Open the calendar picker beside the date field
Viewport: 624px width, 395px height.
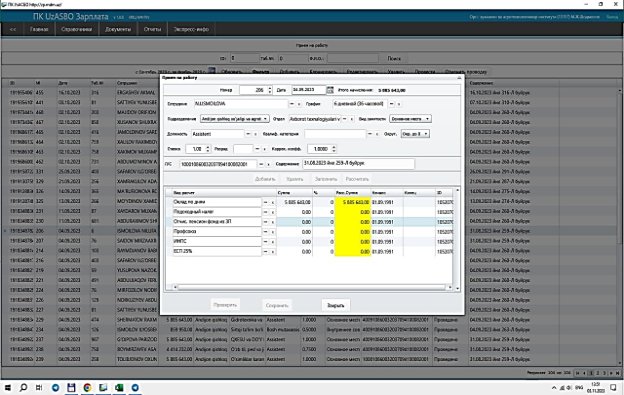click(330, 90)
